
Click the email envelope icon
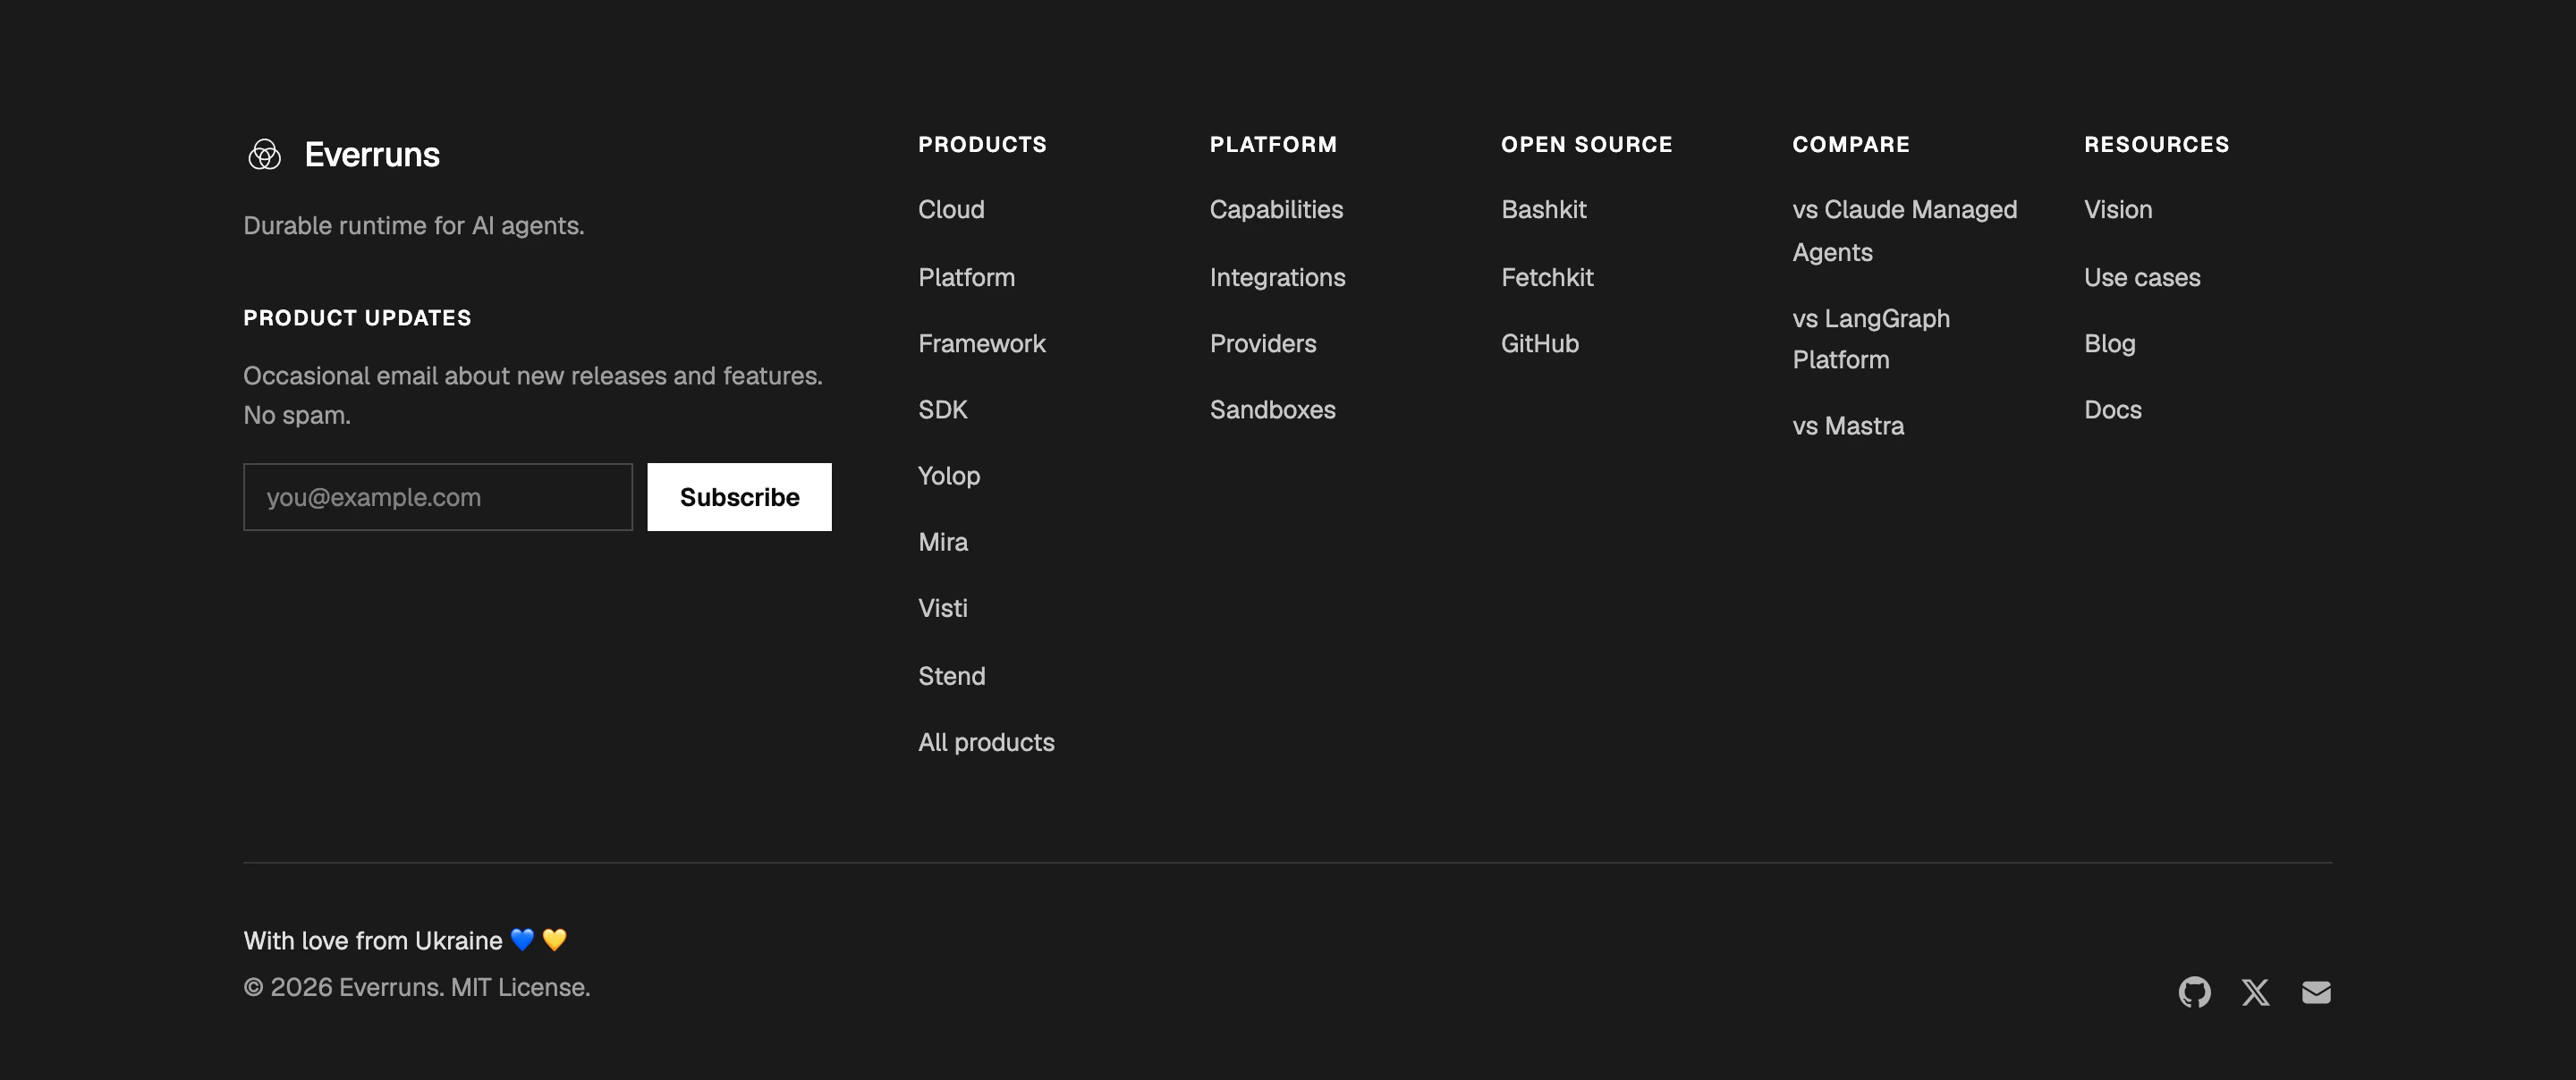pos(2316,992)
